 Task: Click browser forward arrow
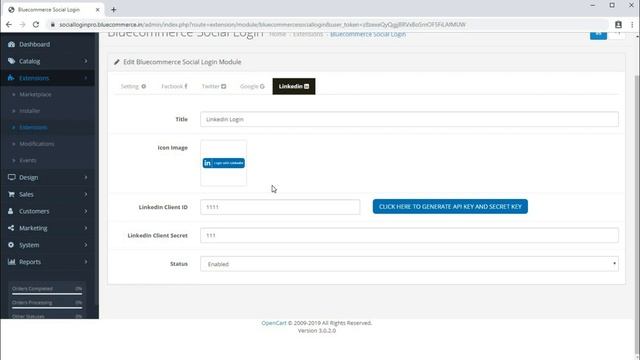pos(22,24)
